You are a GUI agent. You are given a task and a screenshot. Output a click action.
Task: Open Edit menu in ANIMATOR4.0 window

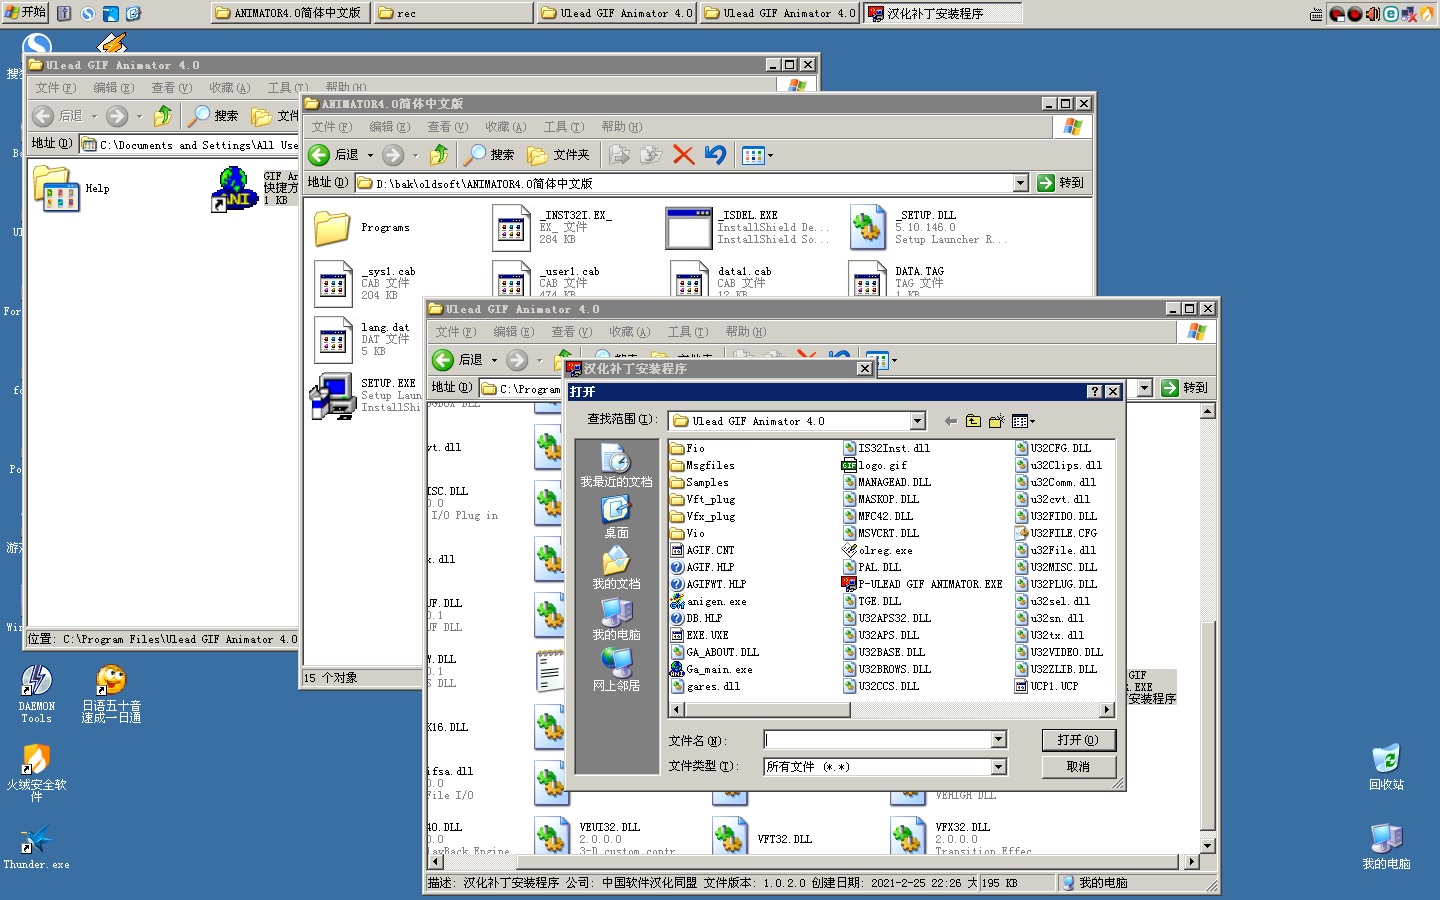(389, 127)
